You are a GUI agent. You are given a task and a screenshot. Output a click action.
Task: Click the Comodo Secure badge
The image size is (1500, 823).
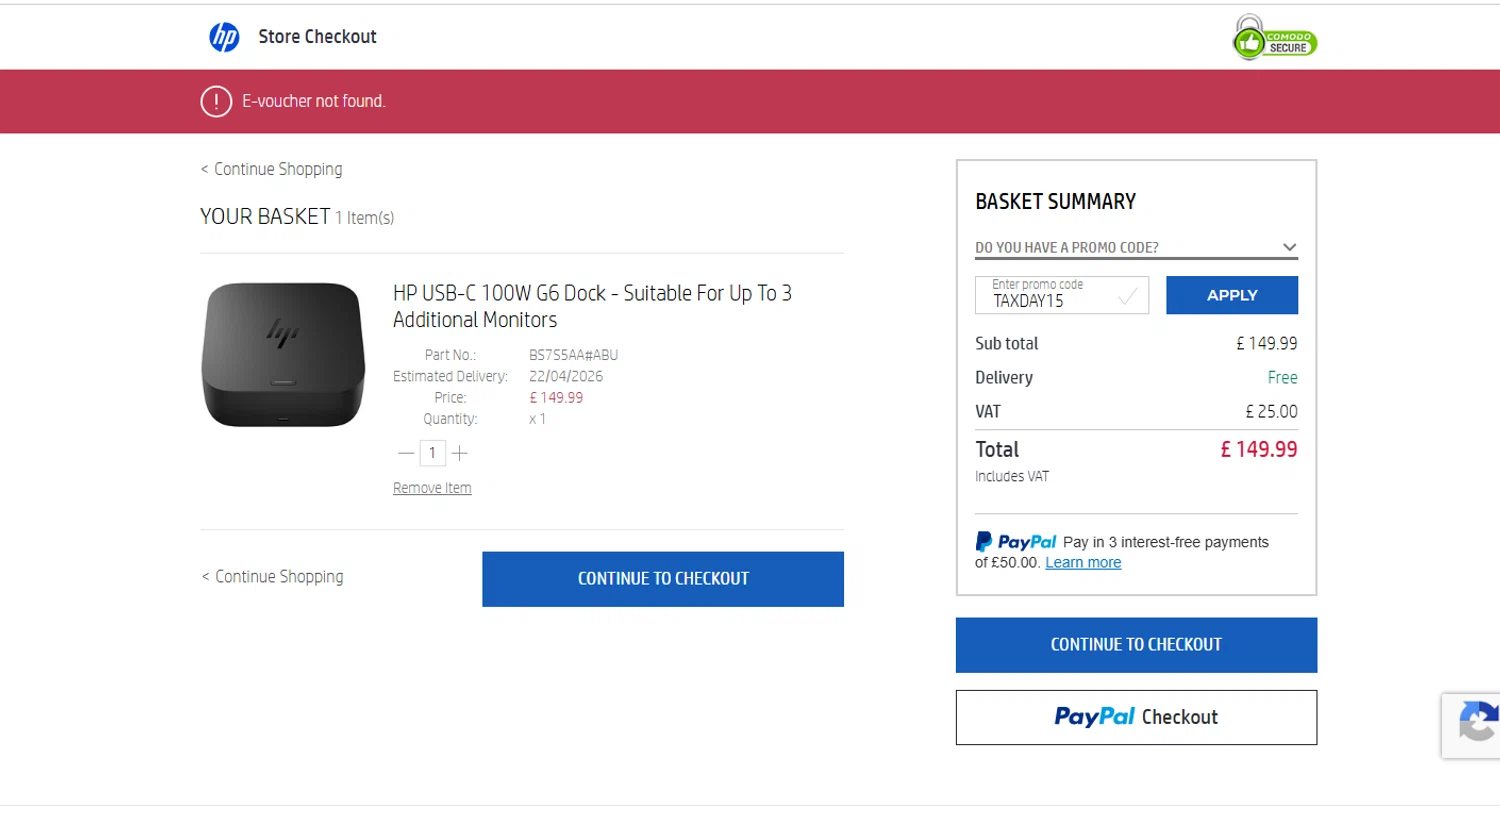click(x=1274, y=38)
